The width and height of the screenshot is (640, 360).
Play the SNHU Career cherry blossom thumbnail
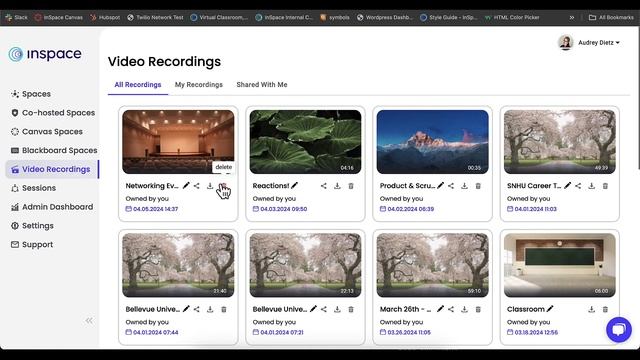560,142
